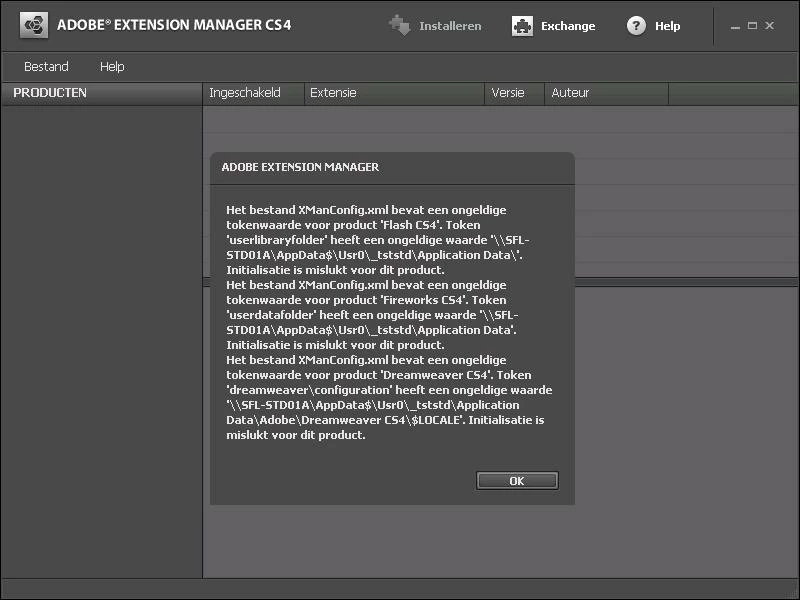Sort by the Extensie column header
This screenshot has width=800, height=600.
click(394, 93)
